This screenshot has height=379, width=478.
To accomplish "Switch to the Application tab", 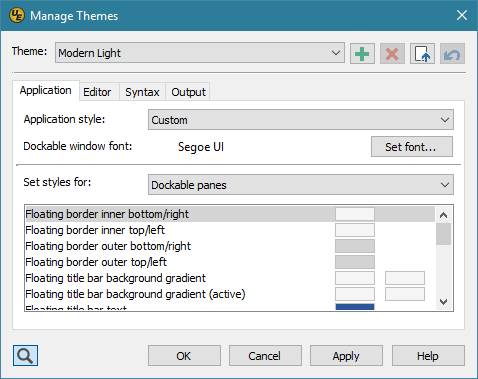I will click(x=46, y=90).
